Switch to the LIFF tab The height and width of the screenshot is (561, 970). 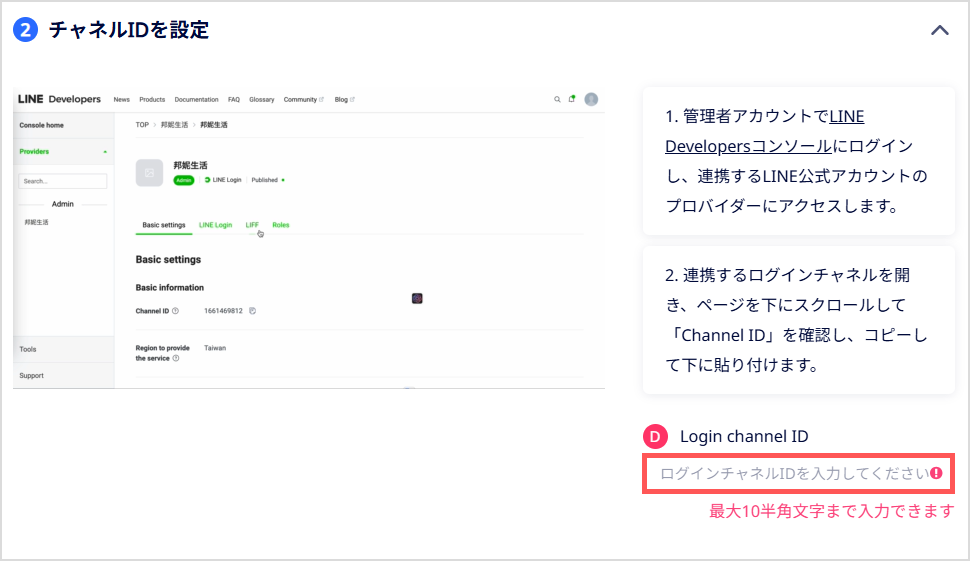point(252,225)
